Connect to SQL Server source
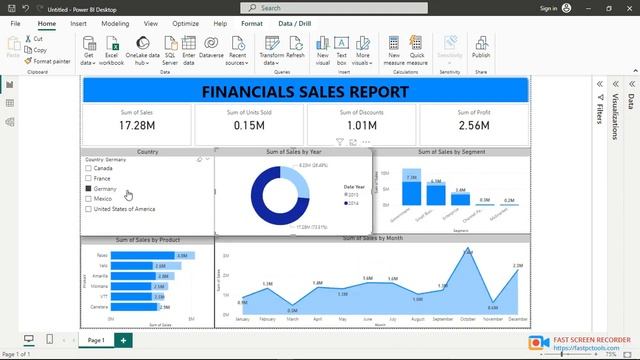 [170, 51]
